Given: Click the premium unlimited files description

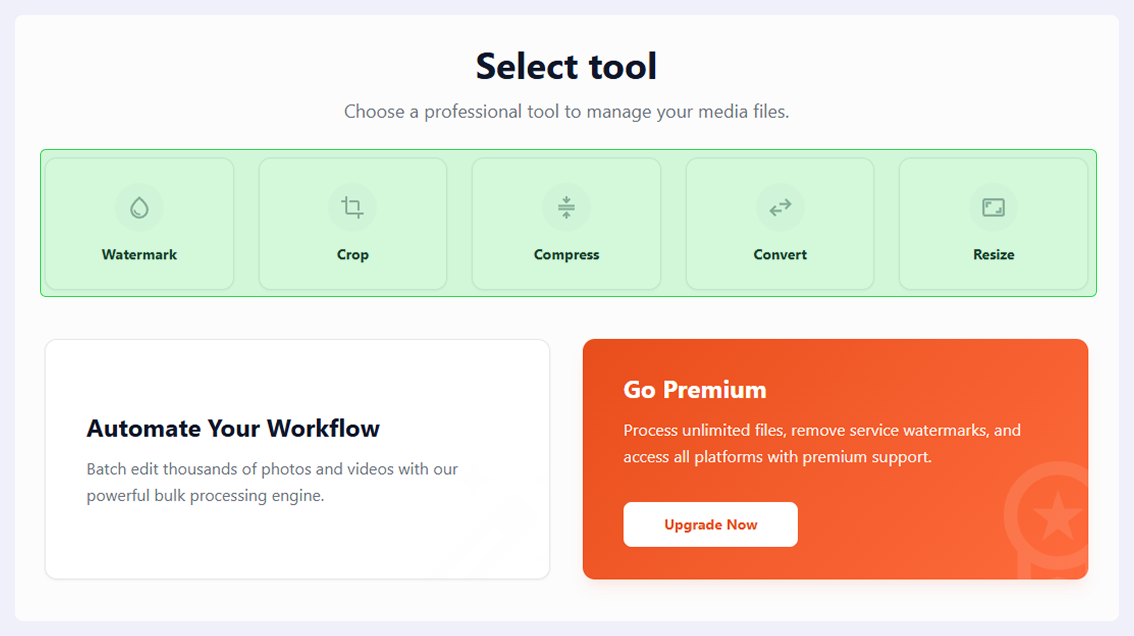Looking at the screenshot, I should [x=822, y=444].
